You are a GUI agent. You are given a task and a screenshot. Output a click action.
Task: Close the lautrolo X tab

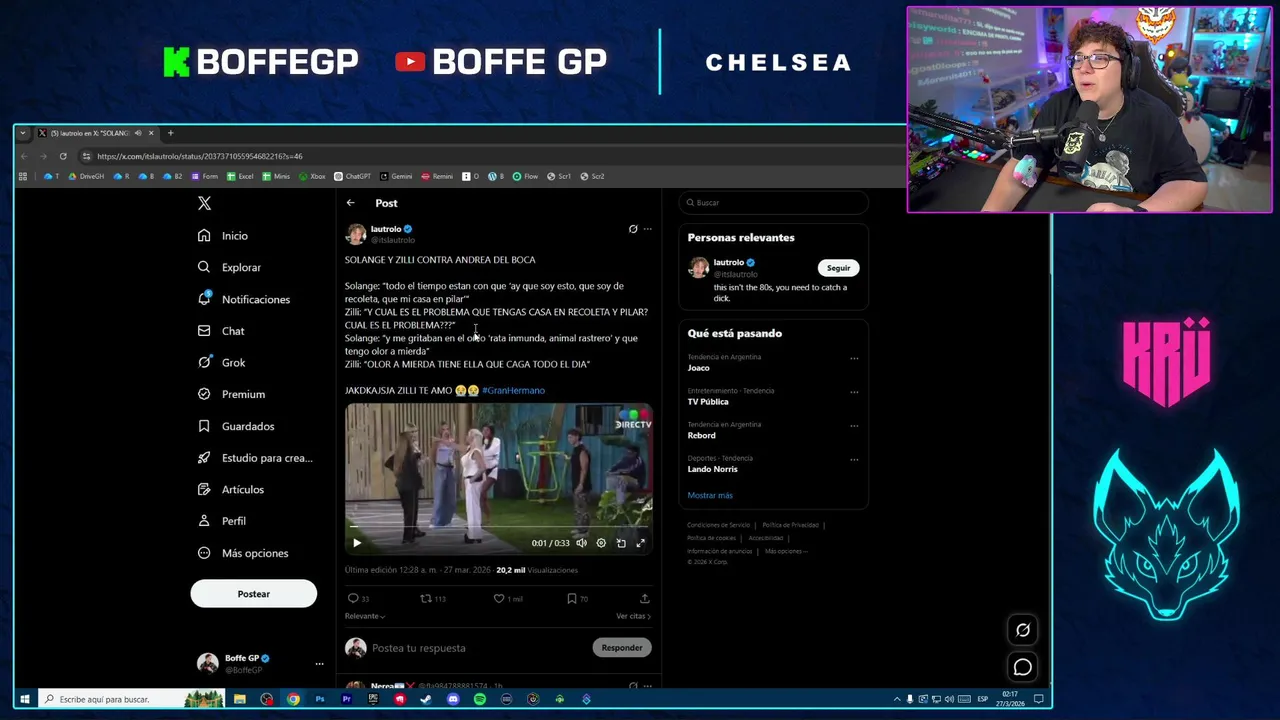click(151, 133)
